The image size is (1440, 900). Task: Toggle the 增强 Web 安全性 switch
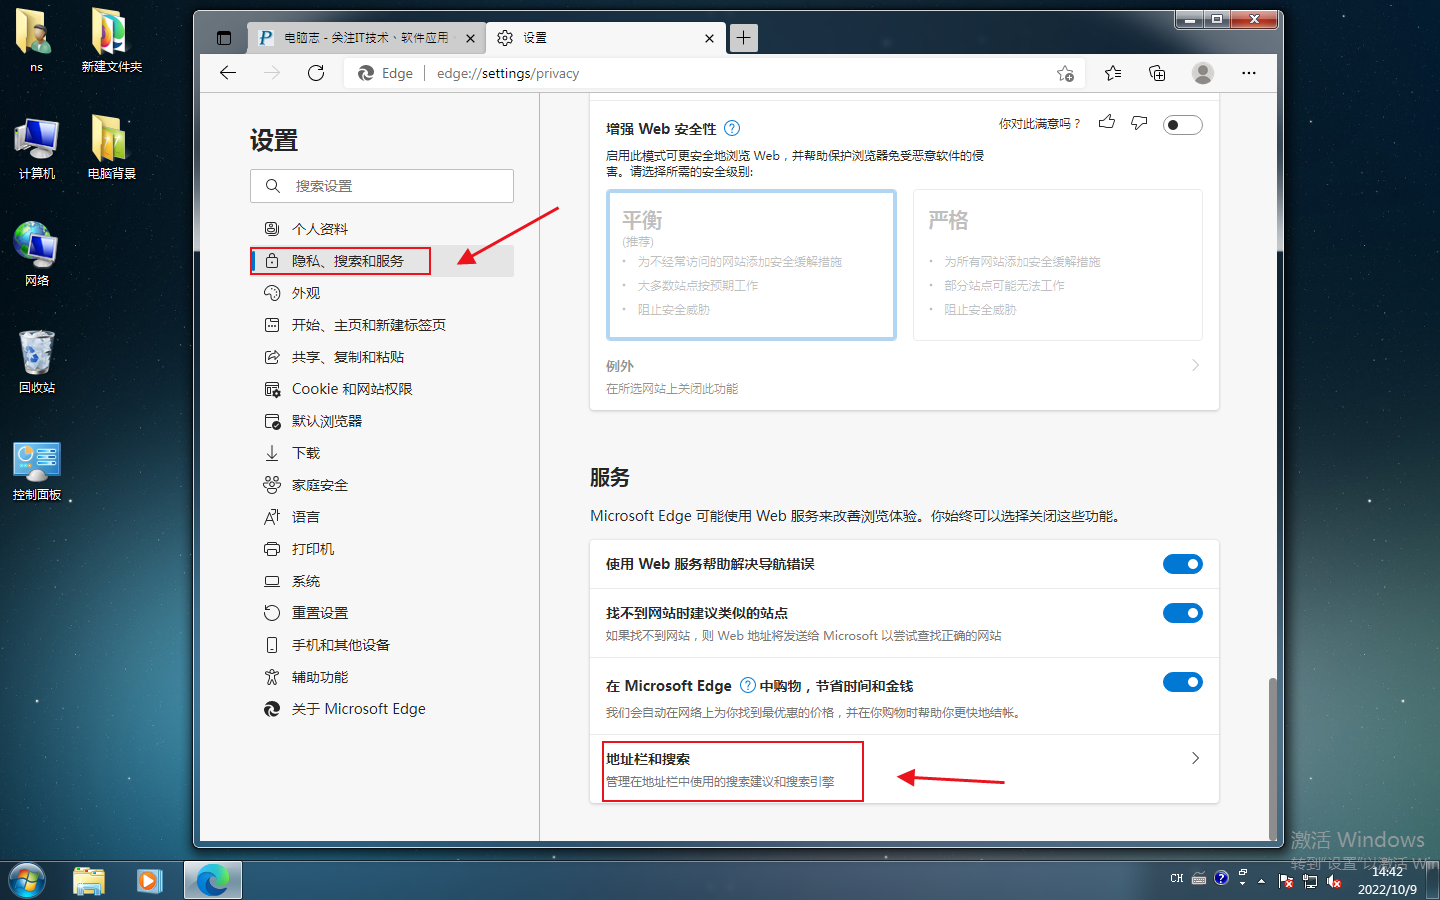coord(1183,125)
